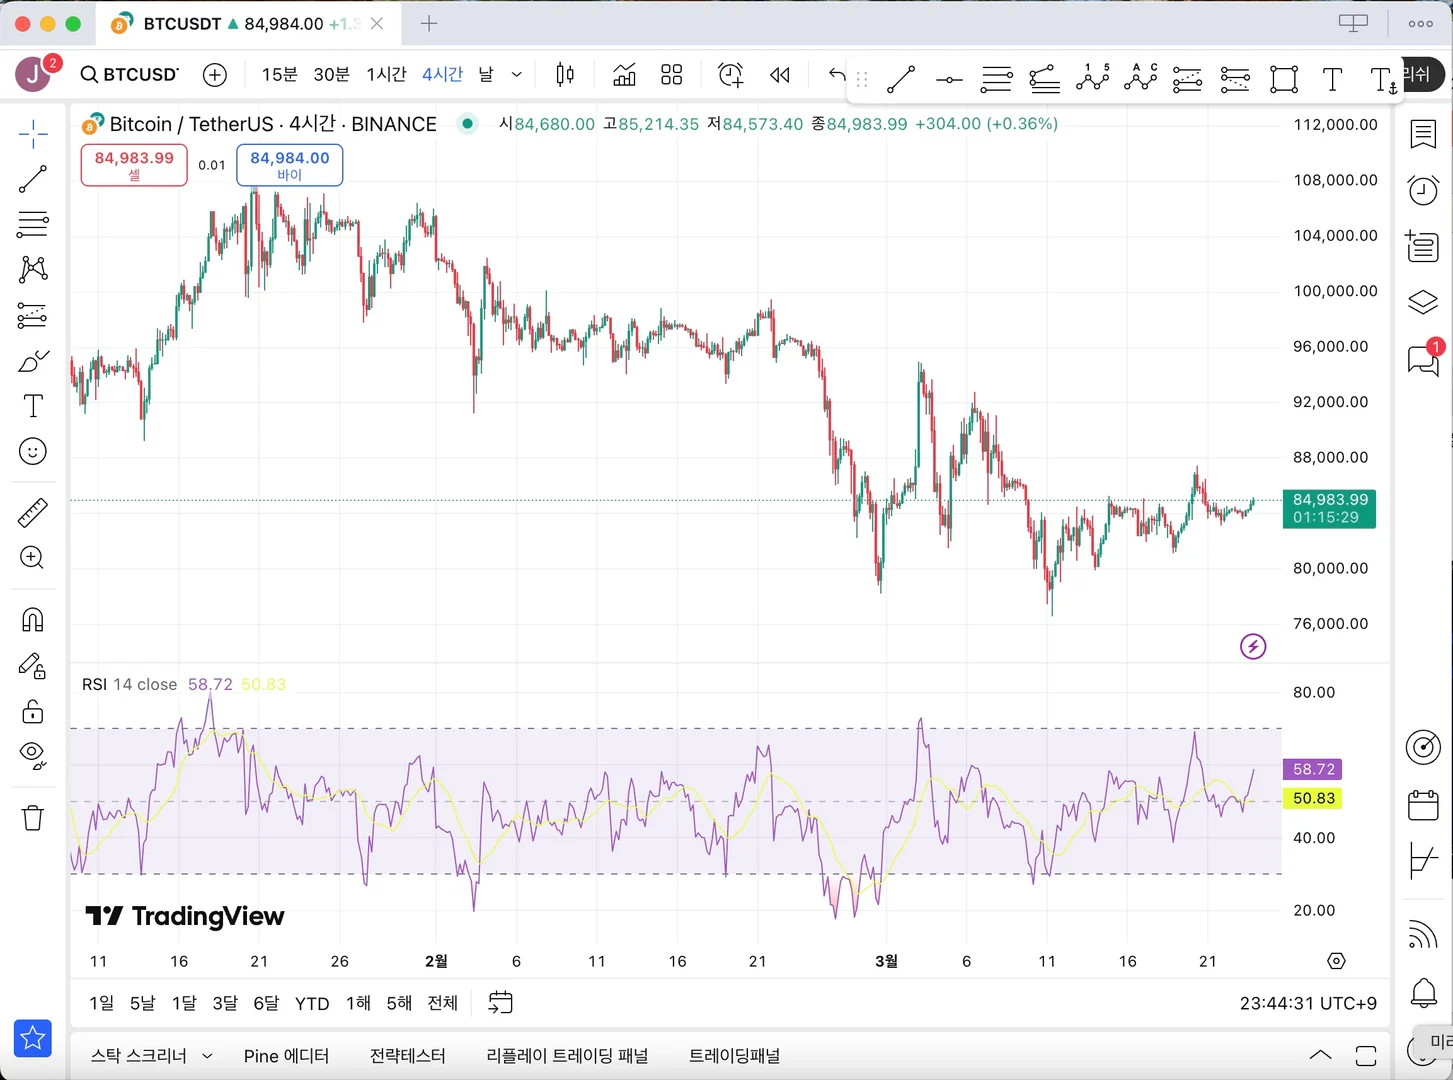1453x1080 pixels.
Task: Open chats with one unread message
Action: 1423,358
